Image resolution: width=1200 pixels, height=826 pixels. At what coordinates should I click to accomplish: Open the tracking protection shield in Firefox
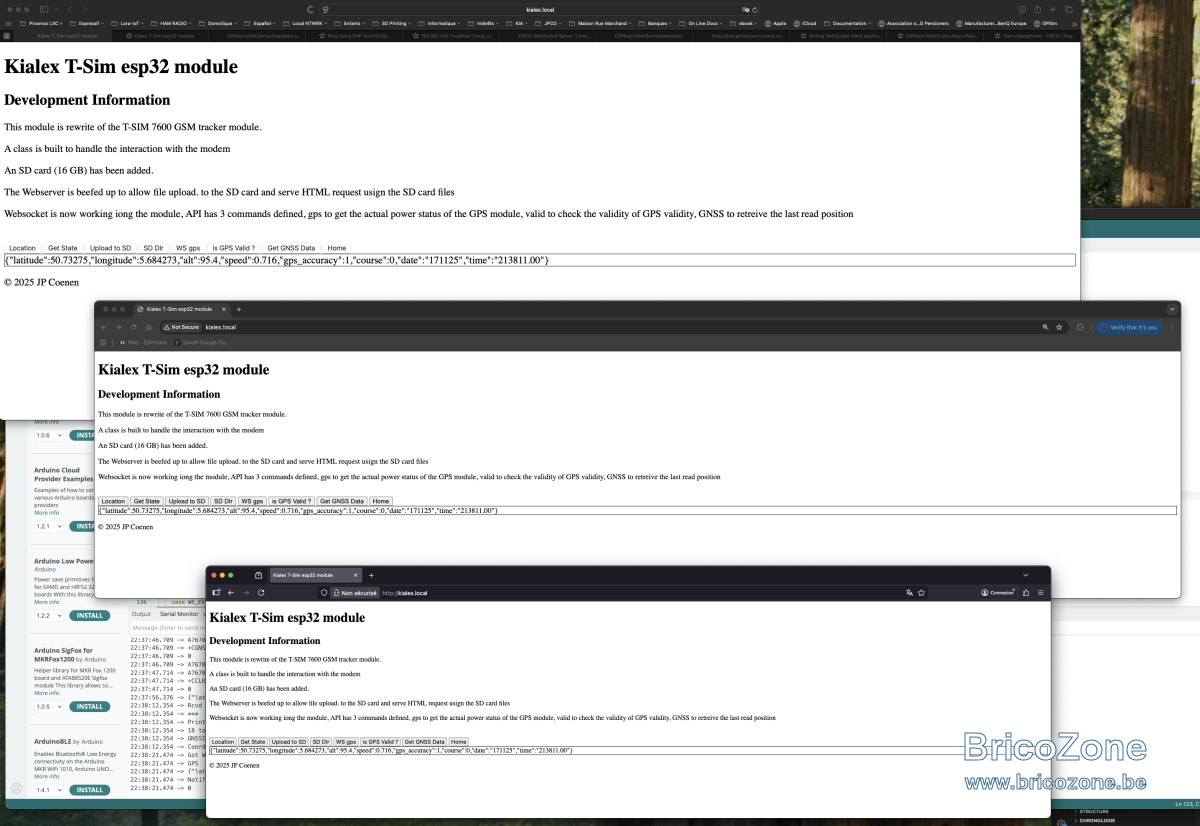pyautogui.click(x=324, y=592)
